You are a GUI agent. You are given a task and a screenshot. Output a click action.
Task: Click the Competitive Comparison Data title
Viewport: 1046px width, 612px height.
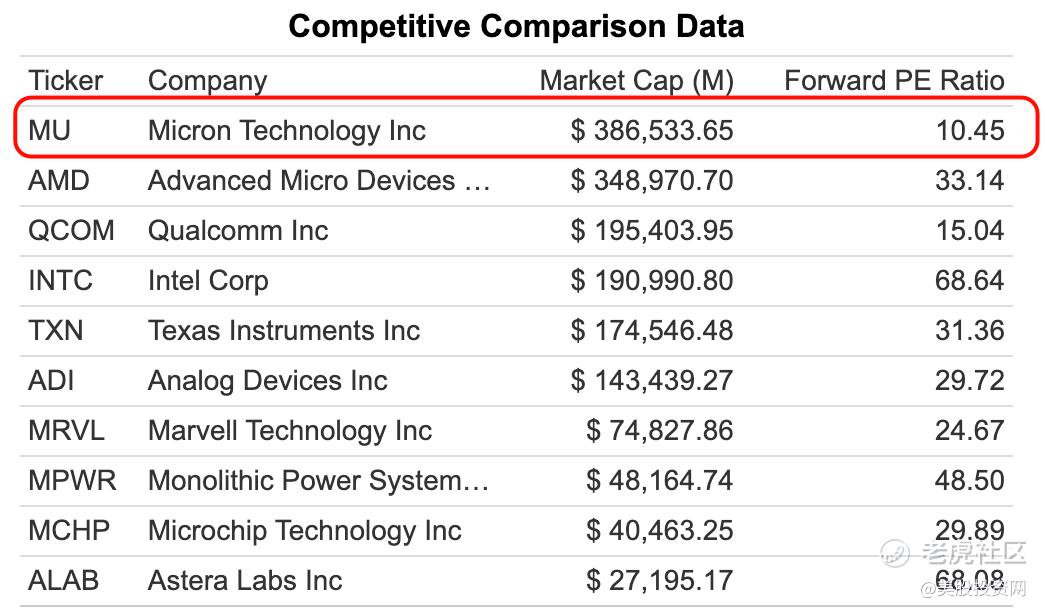click(516, 25)
